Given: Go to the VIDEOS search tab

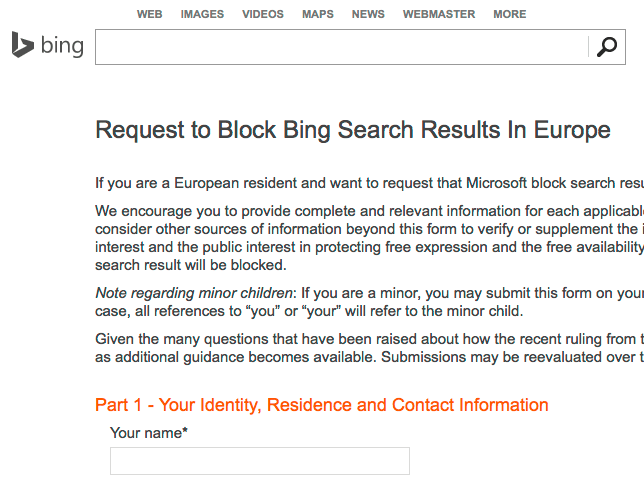Looking at the screenshot, I should (263, 14).
